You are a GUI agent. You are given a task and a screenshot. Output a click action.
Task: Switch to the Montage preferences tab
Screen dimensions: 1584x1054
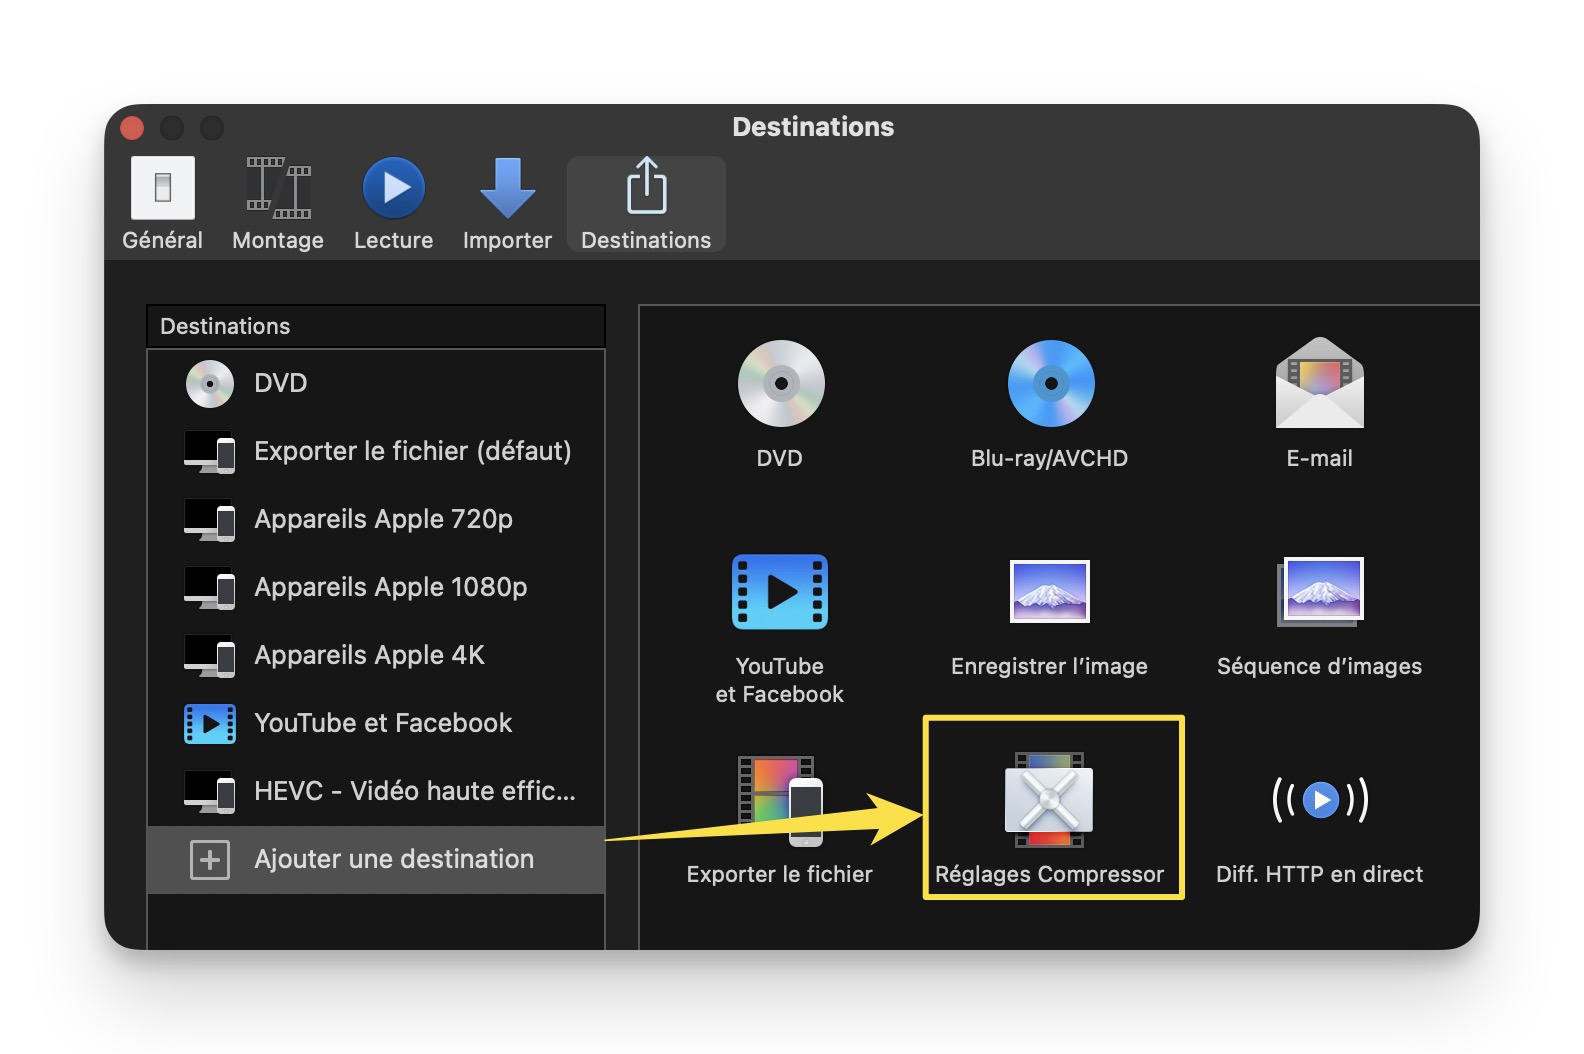click(x=278, y=204)
